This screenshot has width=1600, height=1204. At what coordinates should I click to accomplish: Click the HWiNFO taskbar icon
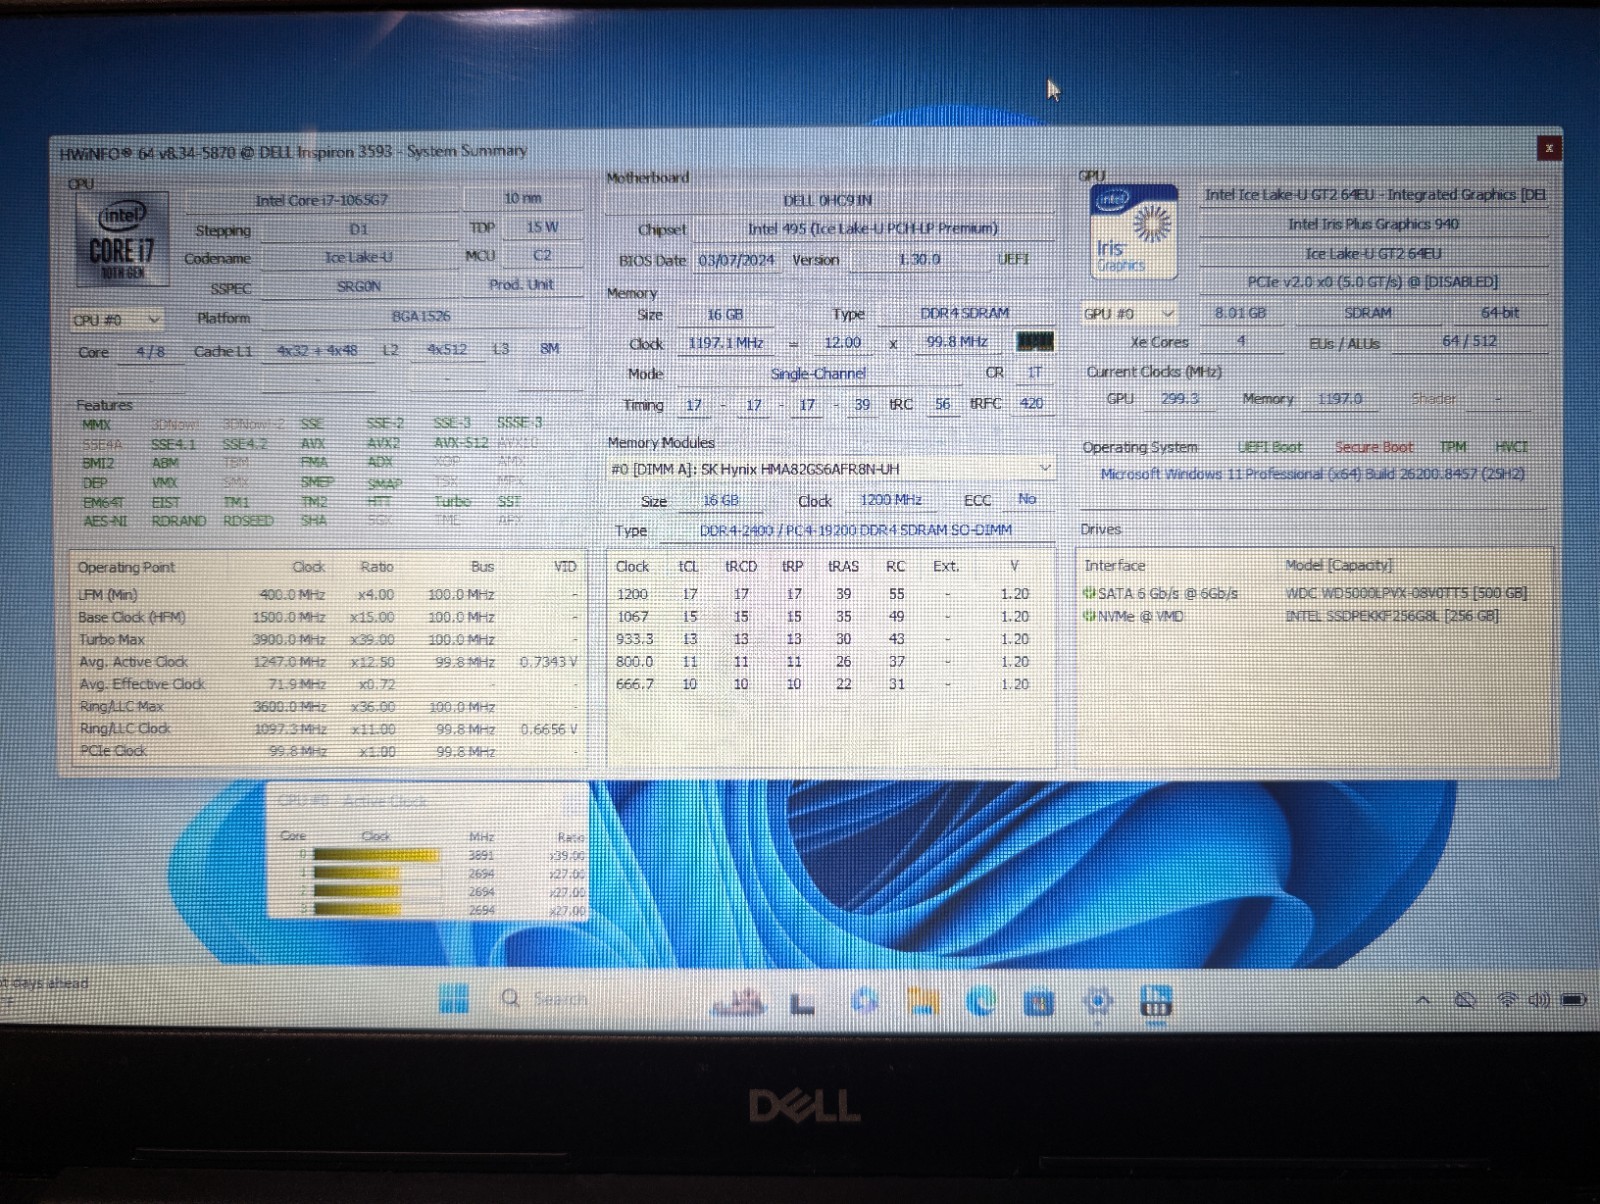click(x=1156, y=1000)
